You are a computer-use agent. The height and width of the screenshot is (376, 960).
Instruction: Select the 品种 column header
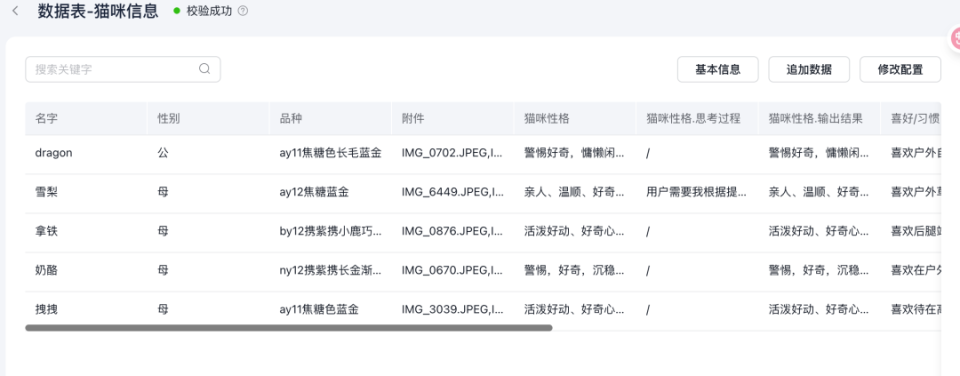click(x=330, y=119)
